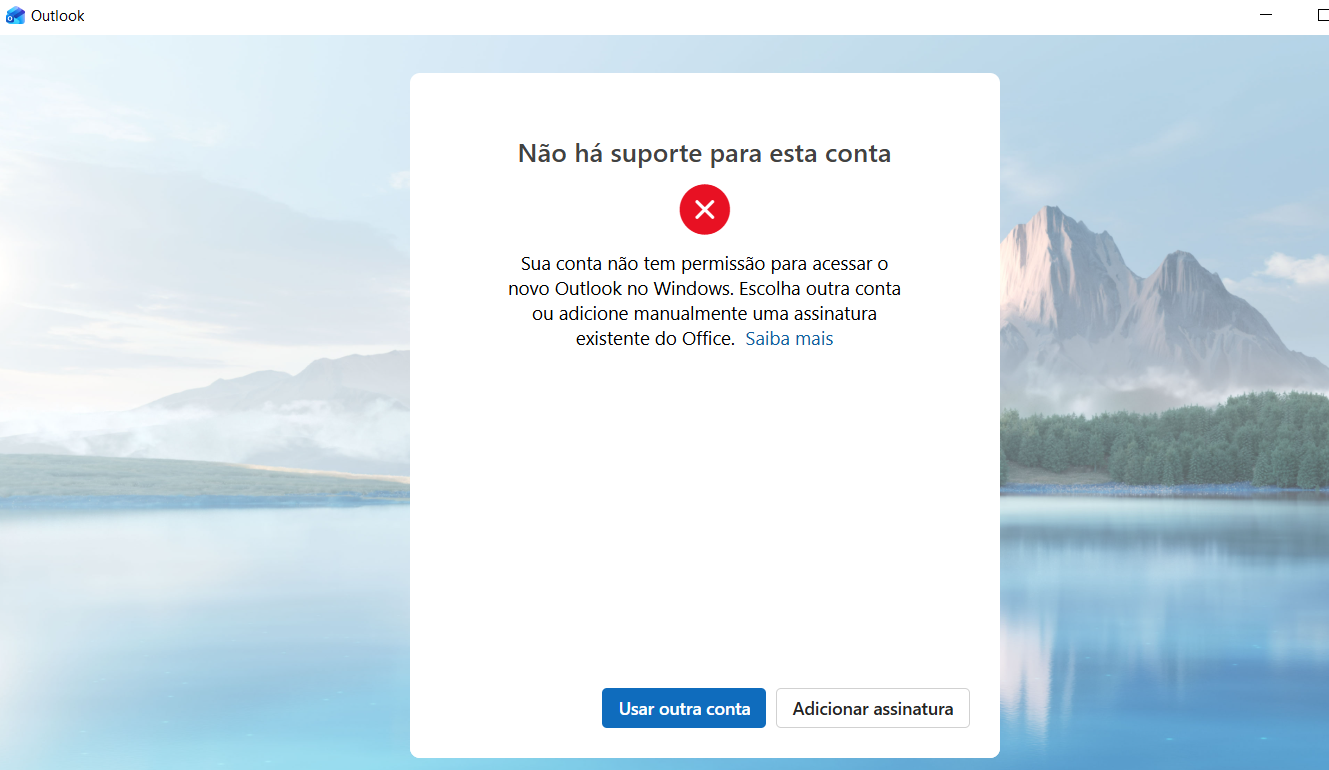
Task: Click the lake water at bottom left
Action: click(x=200, y=650)
